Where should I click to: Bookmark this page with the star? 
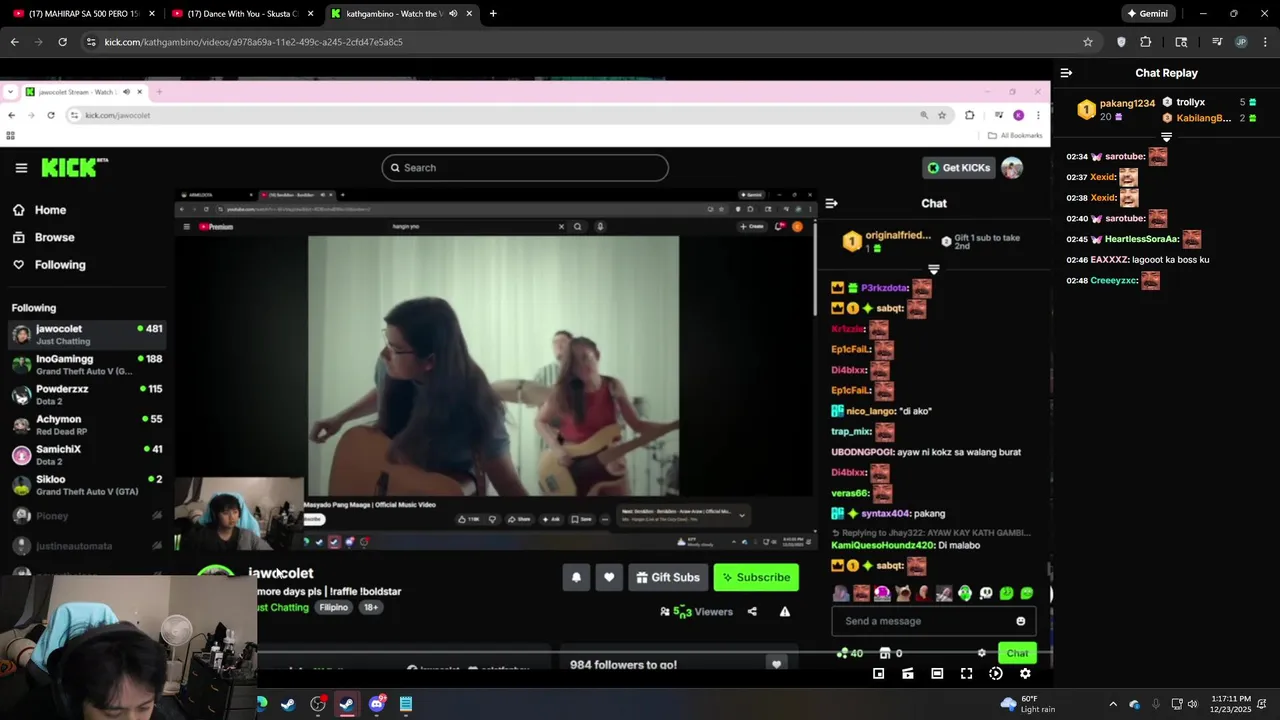1088,42
